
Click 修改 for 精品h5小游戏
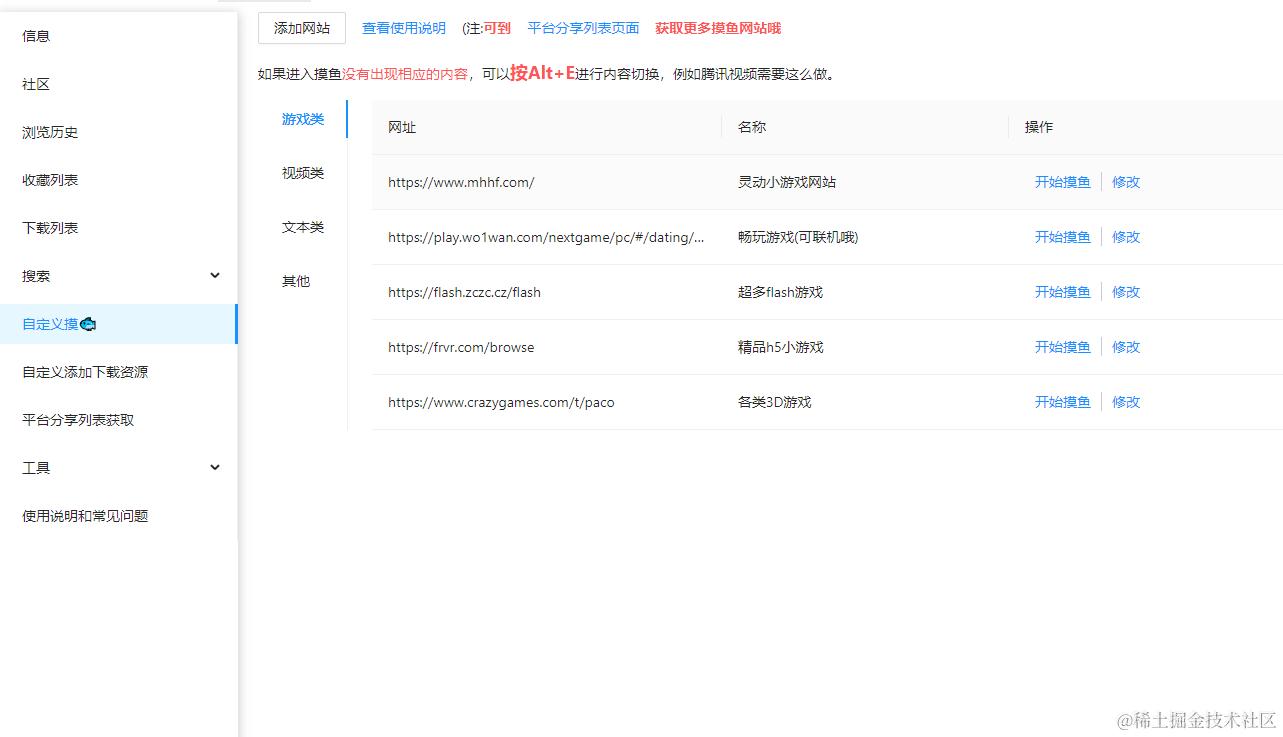[1126, 347]
